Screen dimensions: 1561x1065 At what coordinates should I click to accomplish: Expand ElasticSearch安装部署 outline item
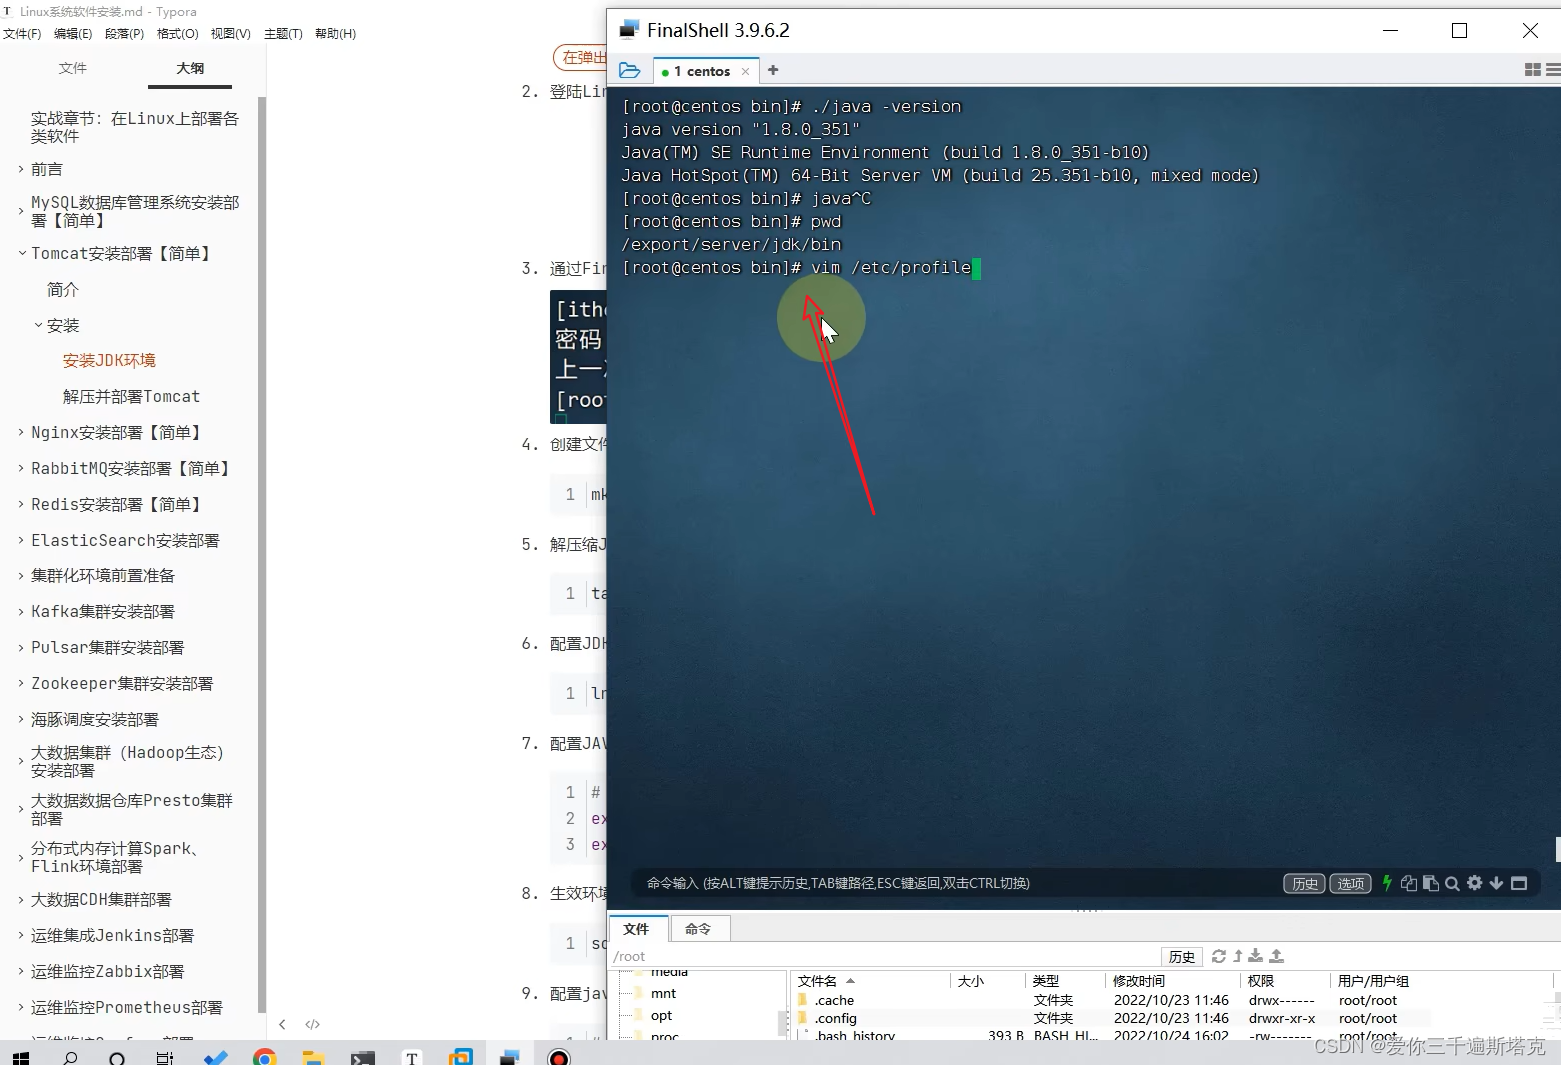point(21,540)
